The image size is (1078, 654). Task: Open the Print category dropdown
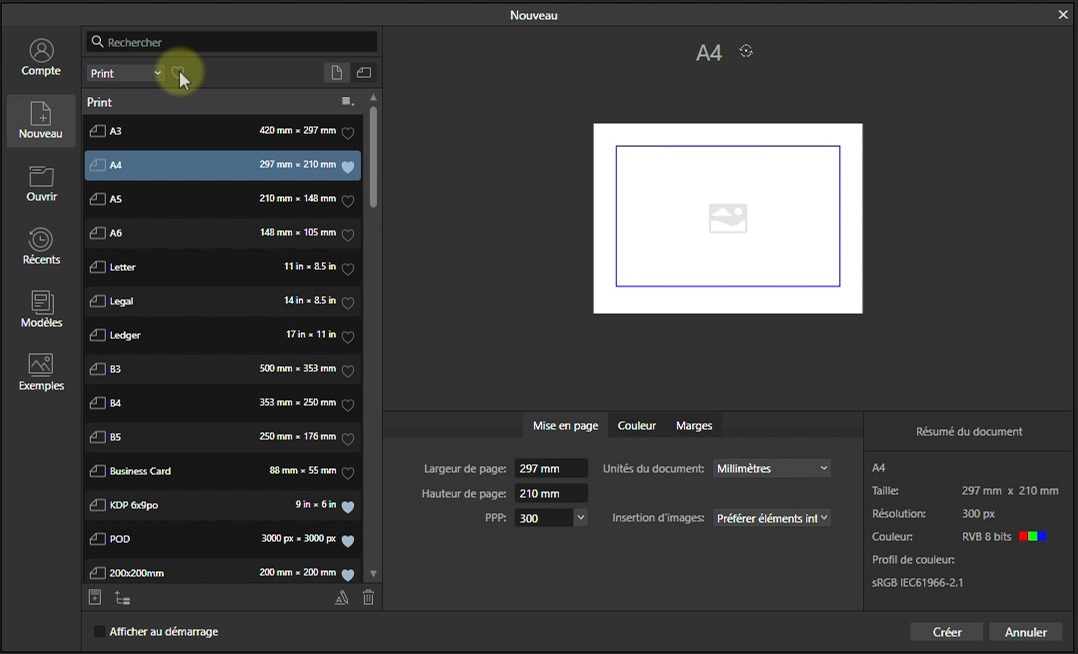tap(125, 73)
